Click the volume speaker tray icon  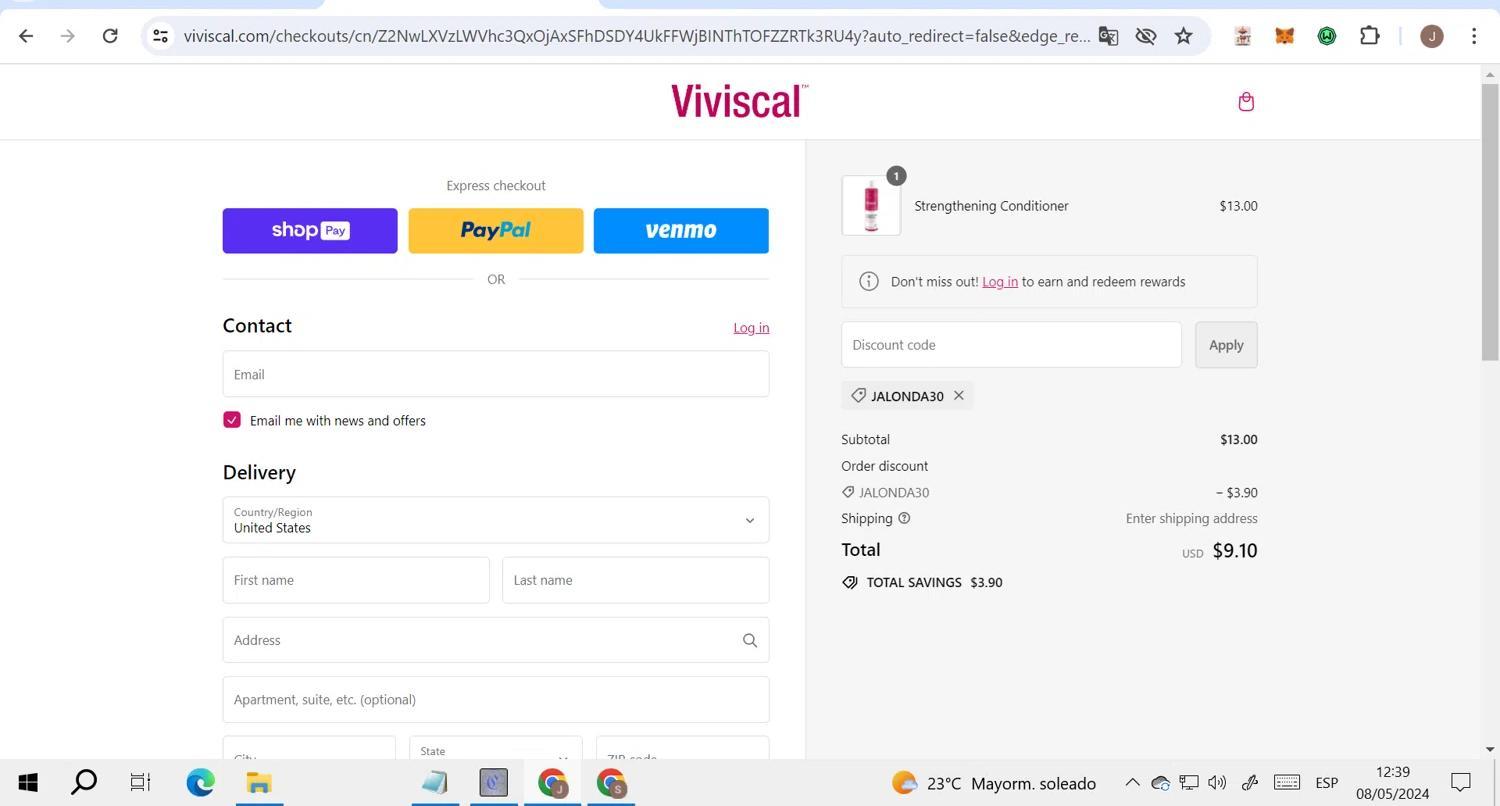click(x=1217, y=783)
